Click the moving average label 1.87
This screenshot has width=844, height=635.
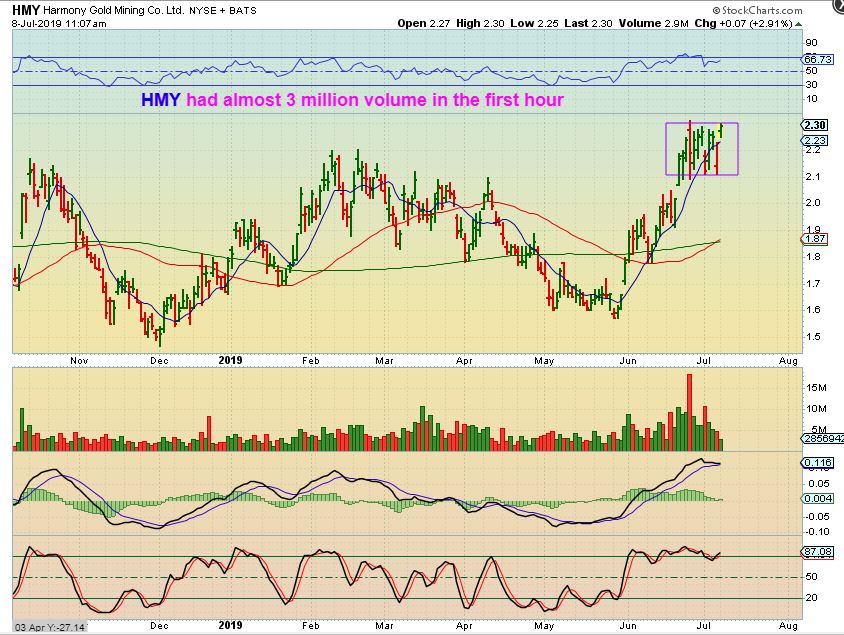click(x=813, y=240)
